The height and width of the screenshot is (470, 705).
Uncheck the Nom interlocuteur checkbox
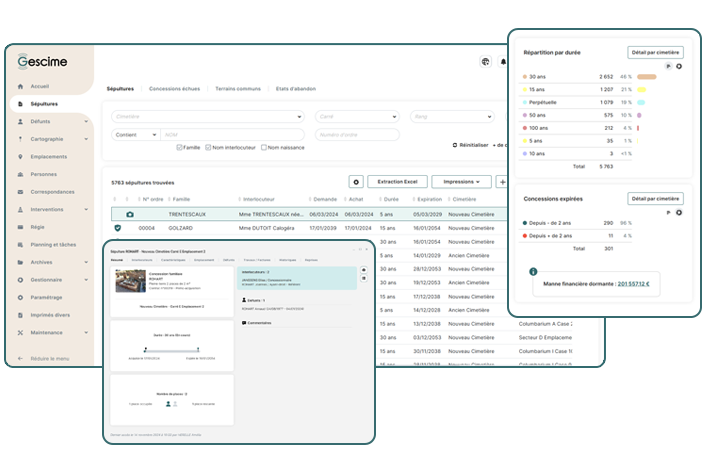click(x=206, y=147)
